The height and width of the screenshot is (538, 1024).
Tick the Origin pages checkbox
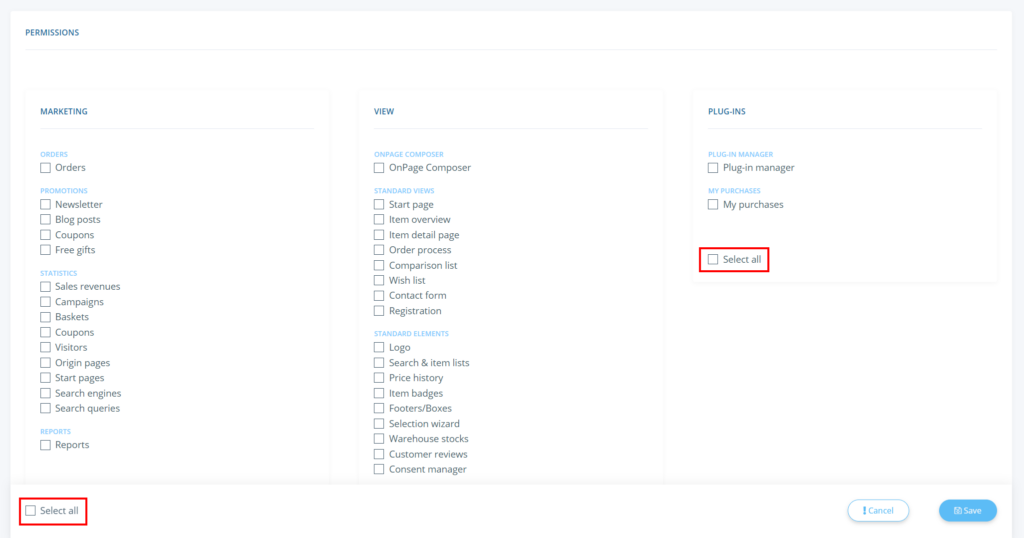pyautogui.click(x=45, y=362)
